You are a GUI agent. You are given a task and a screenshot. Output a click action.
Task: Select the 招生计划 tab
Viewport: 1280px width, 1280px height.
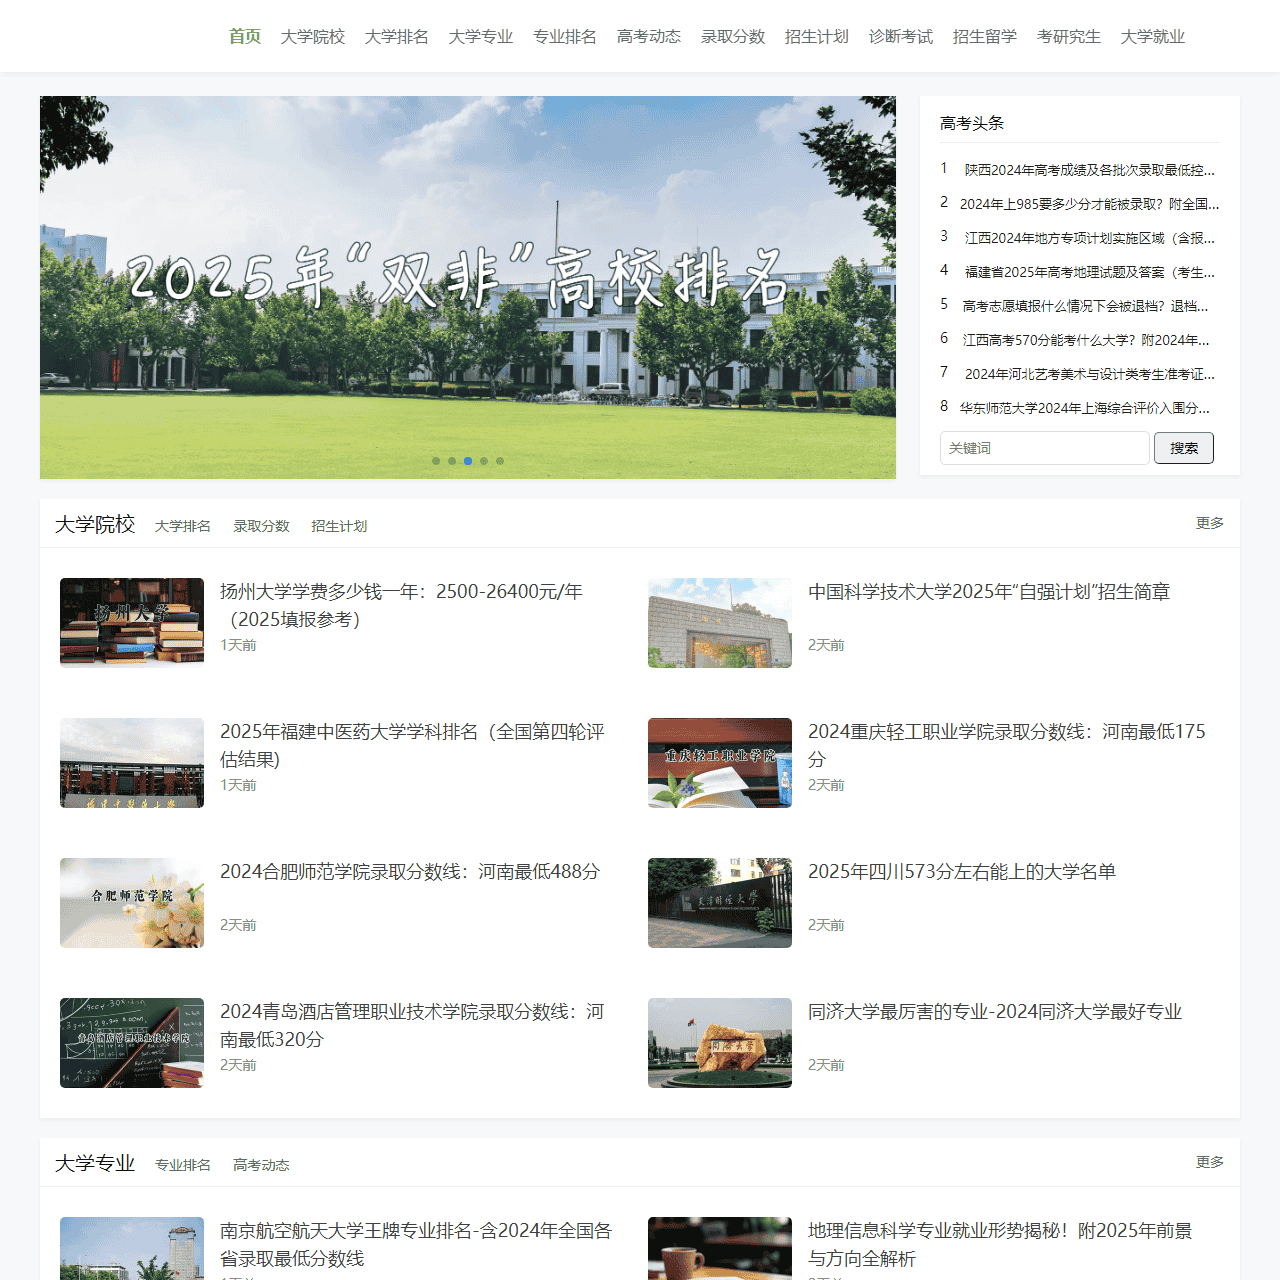(x=339, y=525)
